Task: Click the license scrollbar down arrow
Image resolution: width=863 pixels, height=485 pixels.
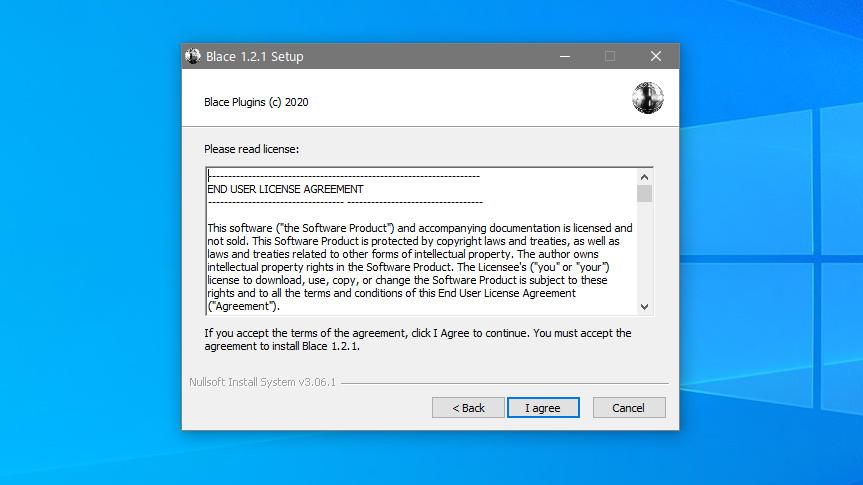Action: tap(644, 307)
